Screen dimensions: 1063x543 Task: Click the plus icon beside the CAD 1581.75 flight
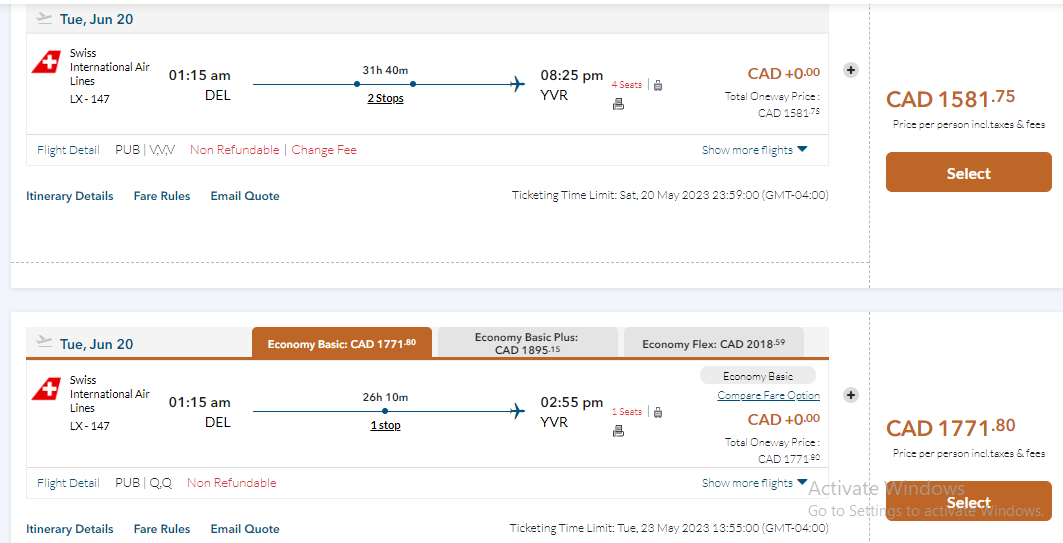click(x=851, y=70)
